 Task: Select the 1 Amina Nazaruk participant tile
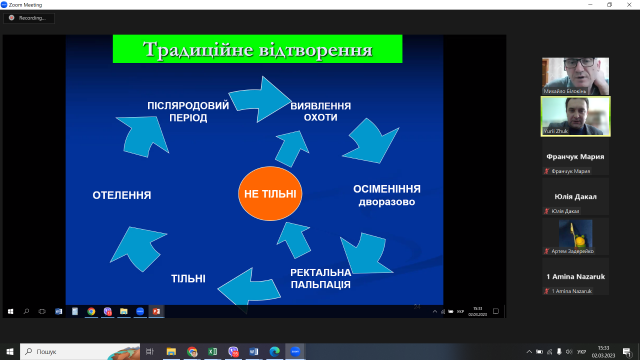click(x=575, y=277)
